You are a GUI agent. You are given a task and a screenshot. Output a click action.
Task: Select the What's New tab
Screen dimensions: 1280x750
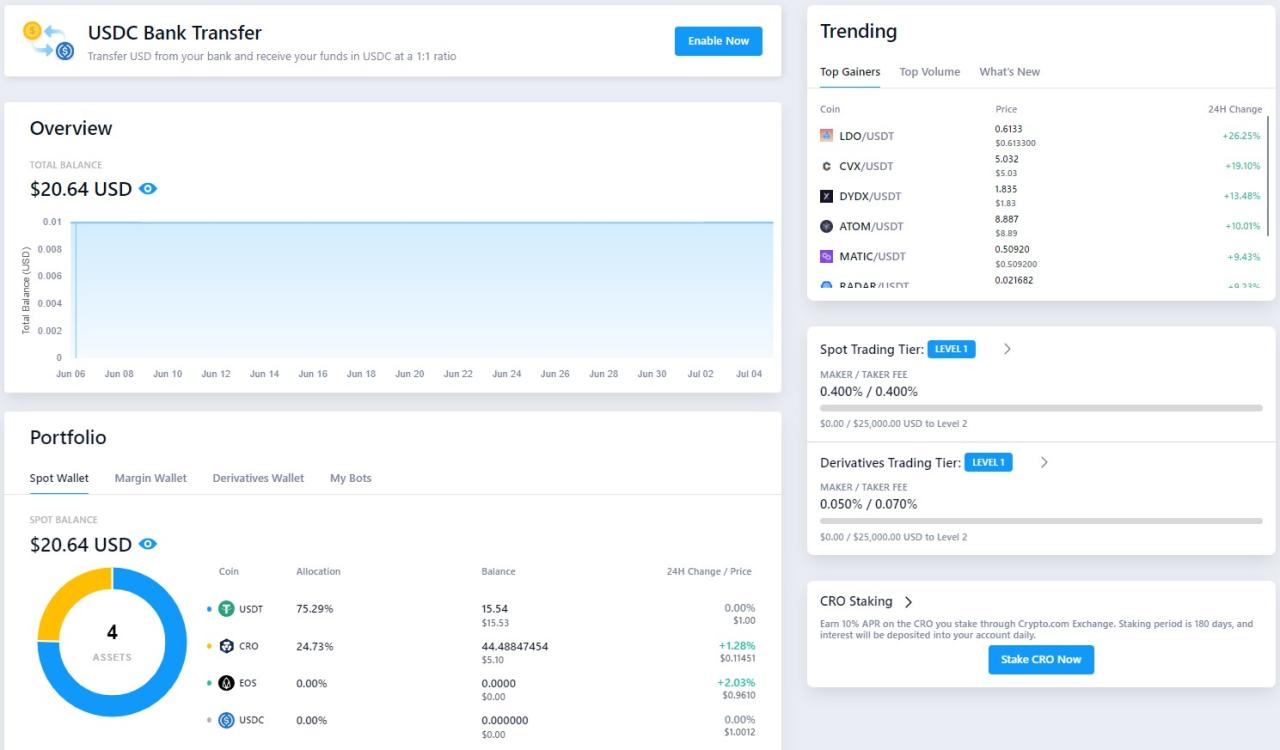click(1009, 72)
